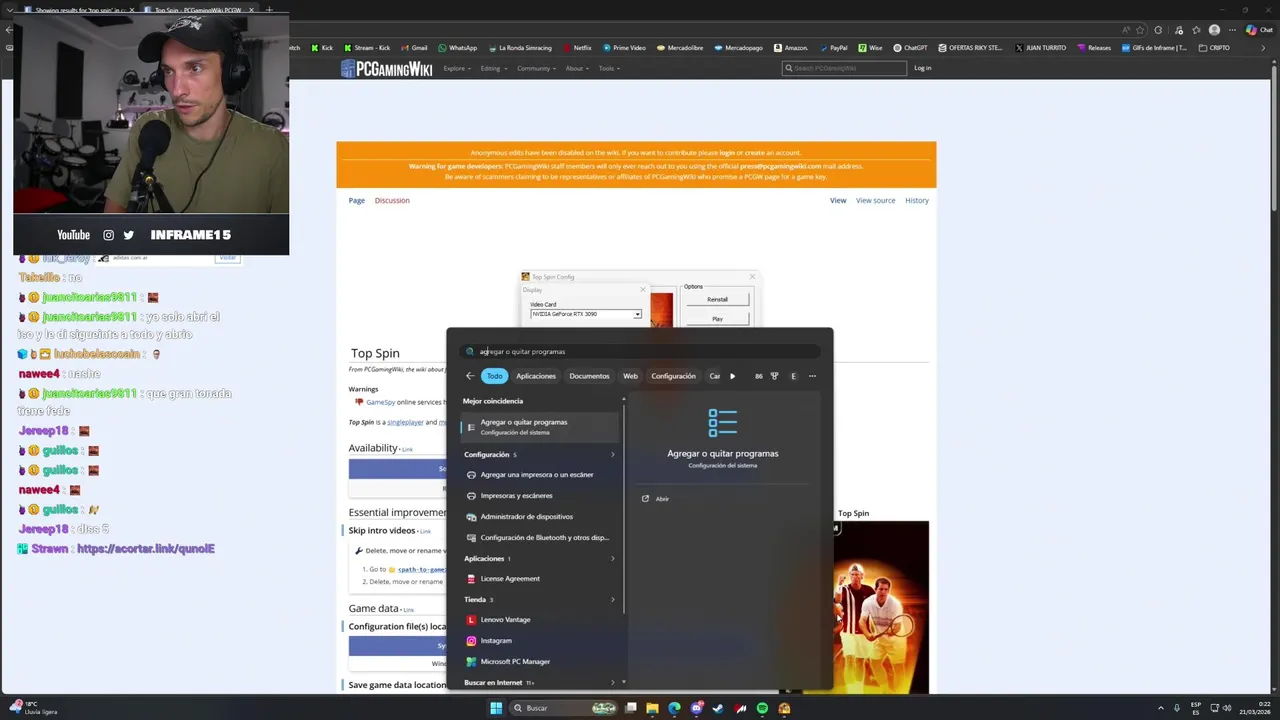
Task: Open the Kick bookmark
Action: coord(322,48)
